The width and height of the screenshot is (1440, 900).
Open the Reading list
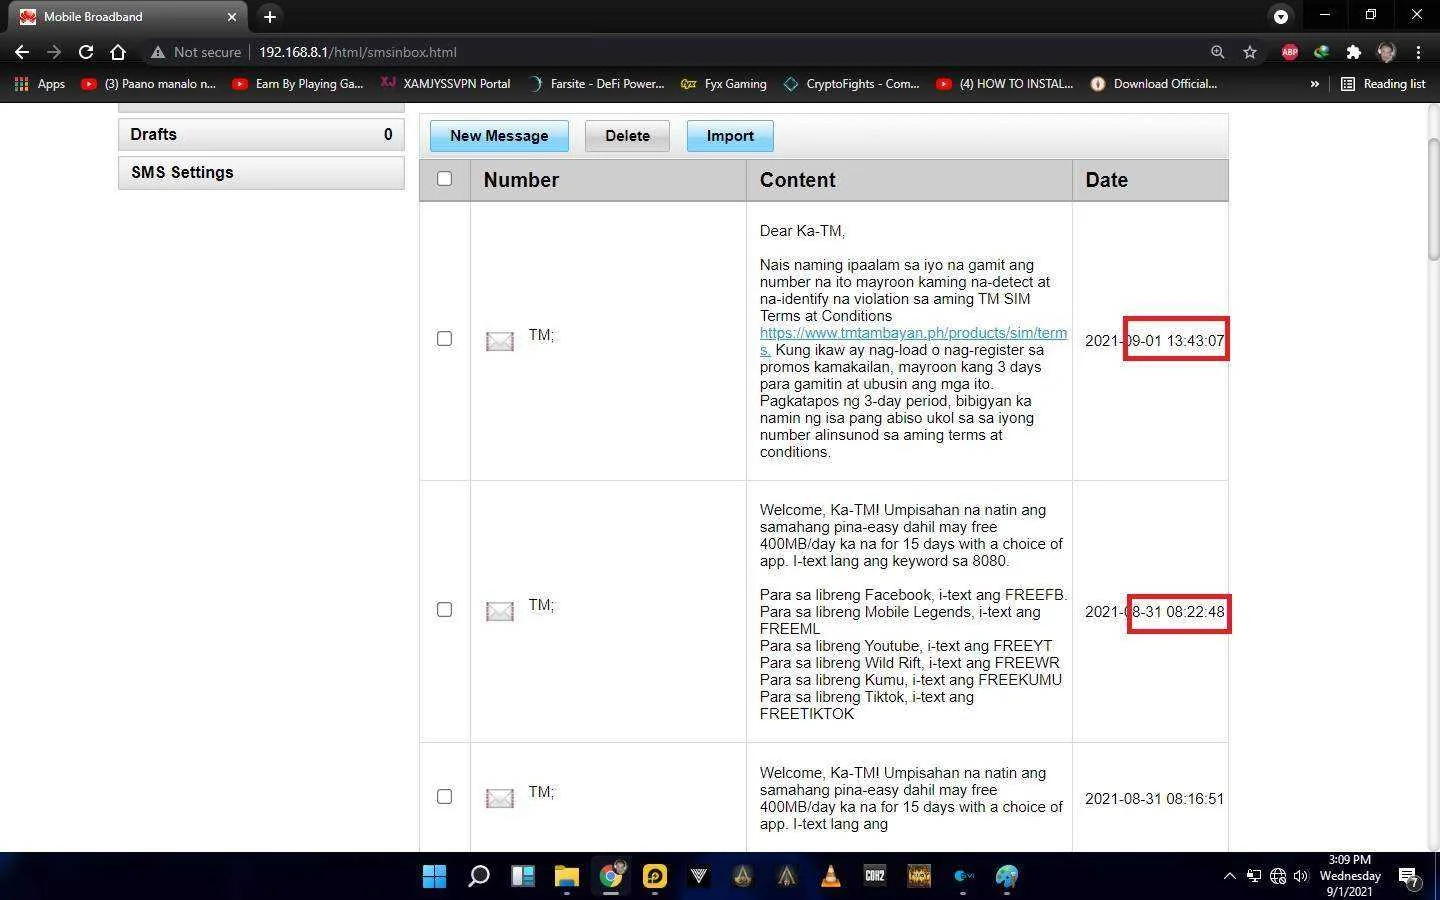click(x=1383, y=84)
